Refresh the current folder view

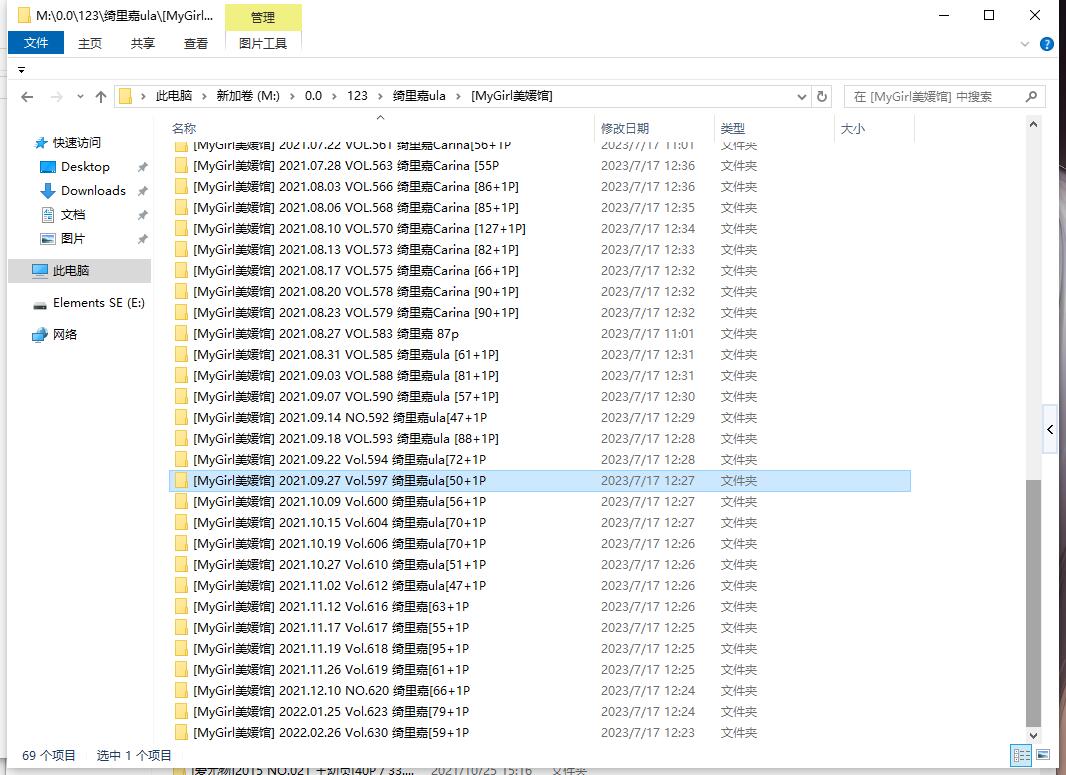pyautogui.click(x=822, y=97)
